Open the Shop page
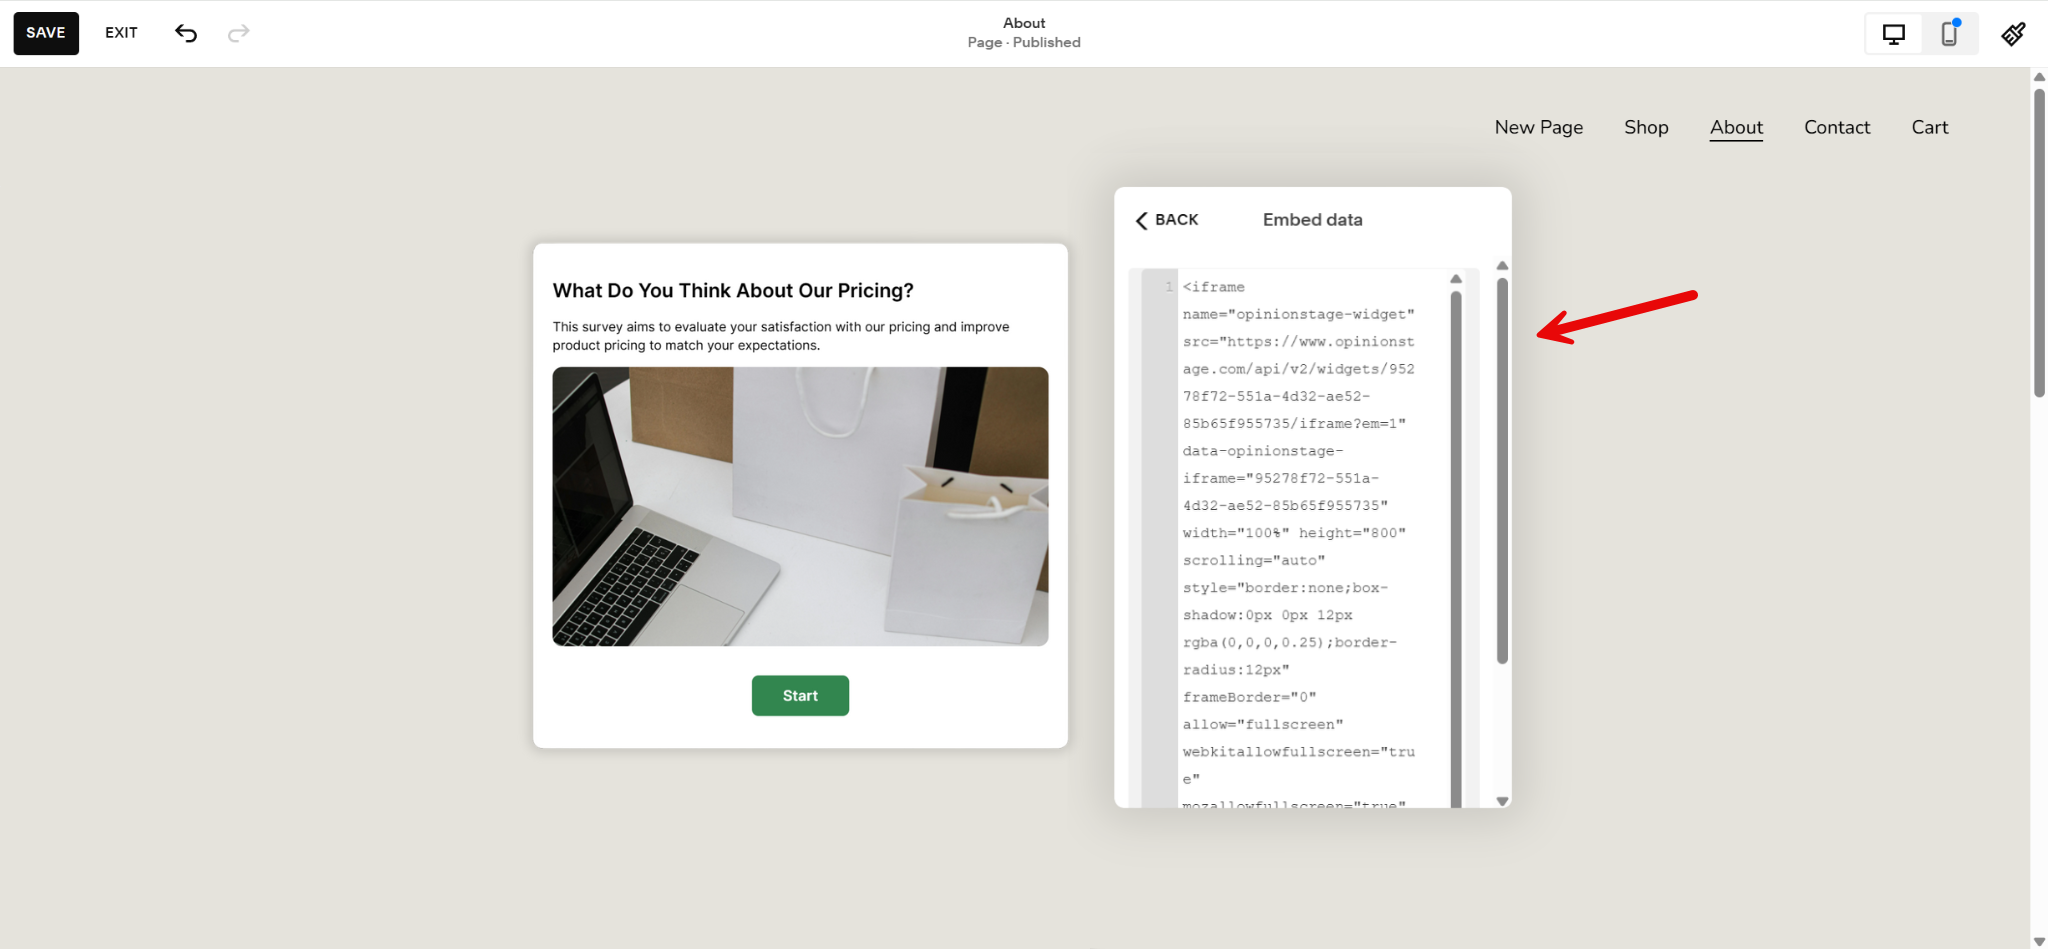Screen dimensions: 2048x949 pyautogui.click(x=1646, y=127)
